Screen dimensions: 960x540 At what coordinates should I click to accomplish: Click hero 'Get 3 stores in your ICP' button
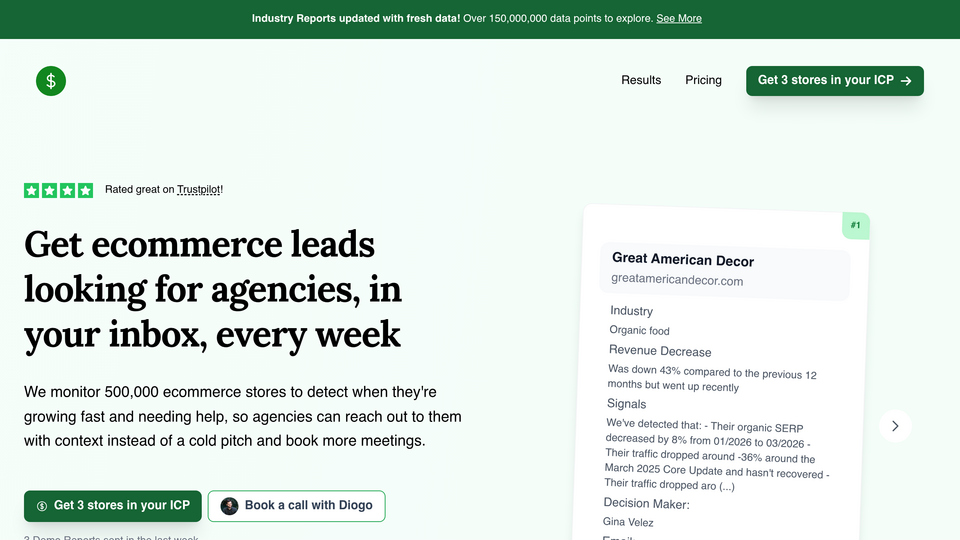(x=113, y=506)
